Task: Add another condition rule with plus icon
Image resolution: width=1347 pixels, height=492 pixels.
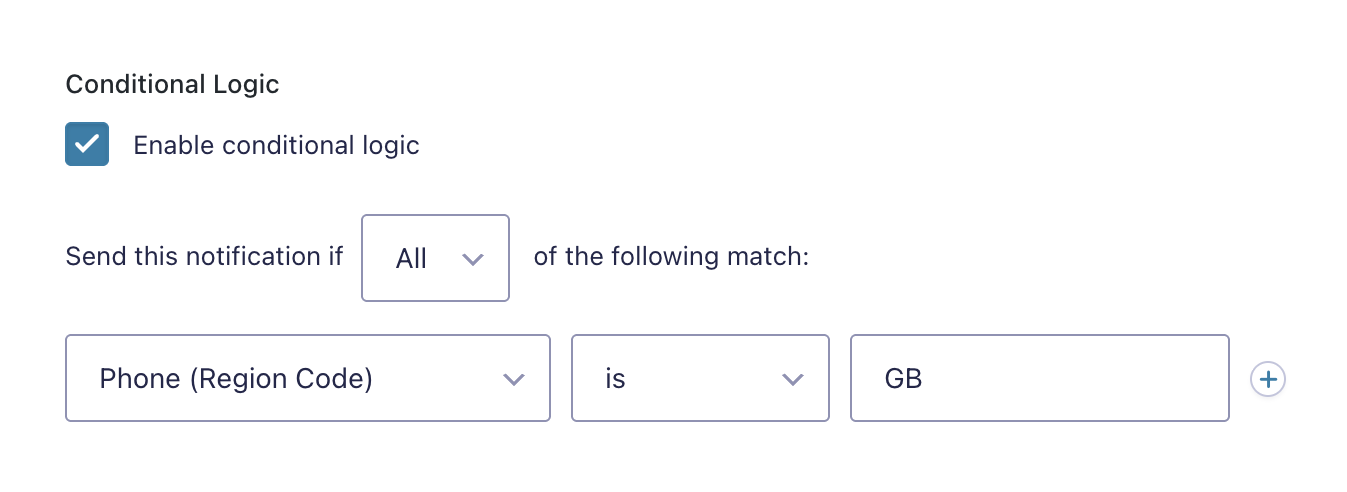Action: [x=1268, y=379]
